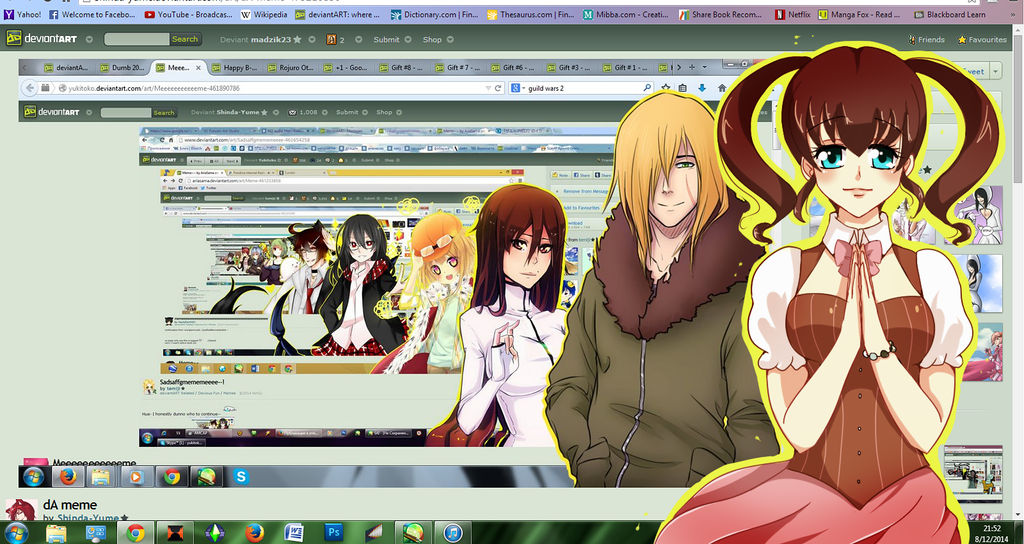The image size is (1024, 544).
Task: Open the Thesaurus.com bookmark
Action: click(x=530, y=14)
